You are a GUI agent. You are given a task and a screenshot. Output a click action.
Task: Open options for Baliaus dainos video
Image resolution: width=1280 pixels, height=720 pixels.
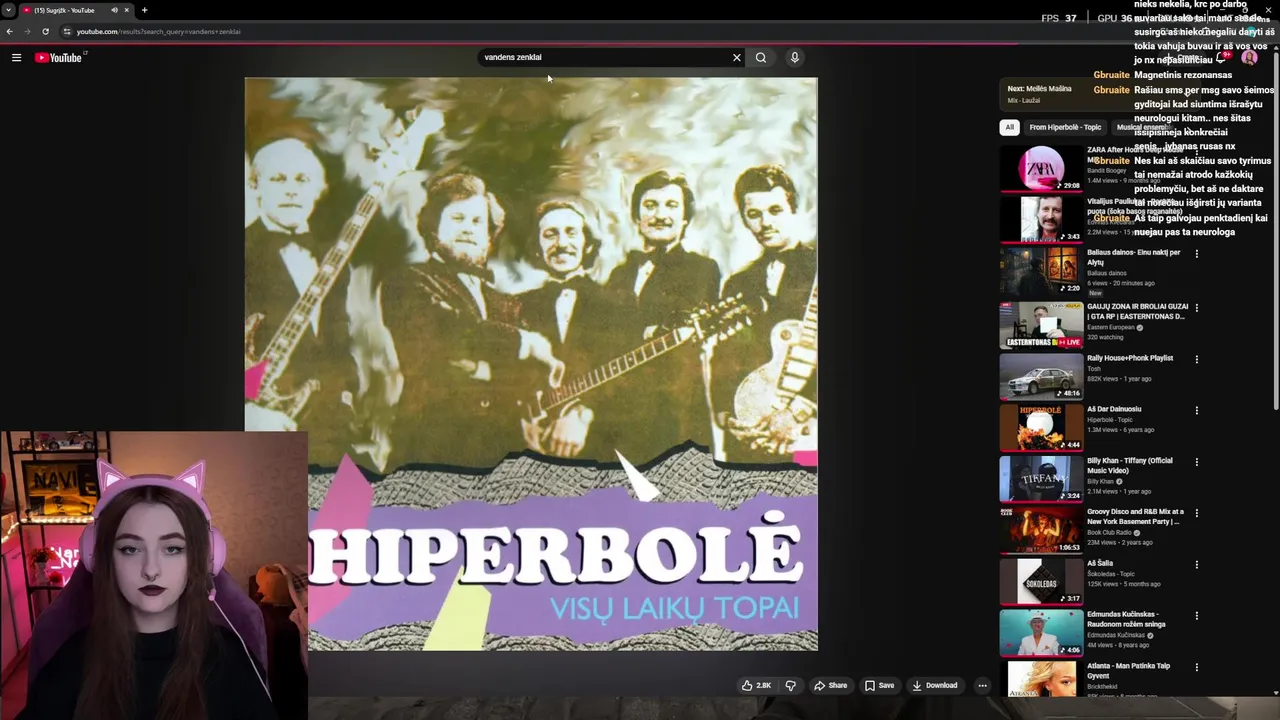(x=1196, y=254)
